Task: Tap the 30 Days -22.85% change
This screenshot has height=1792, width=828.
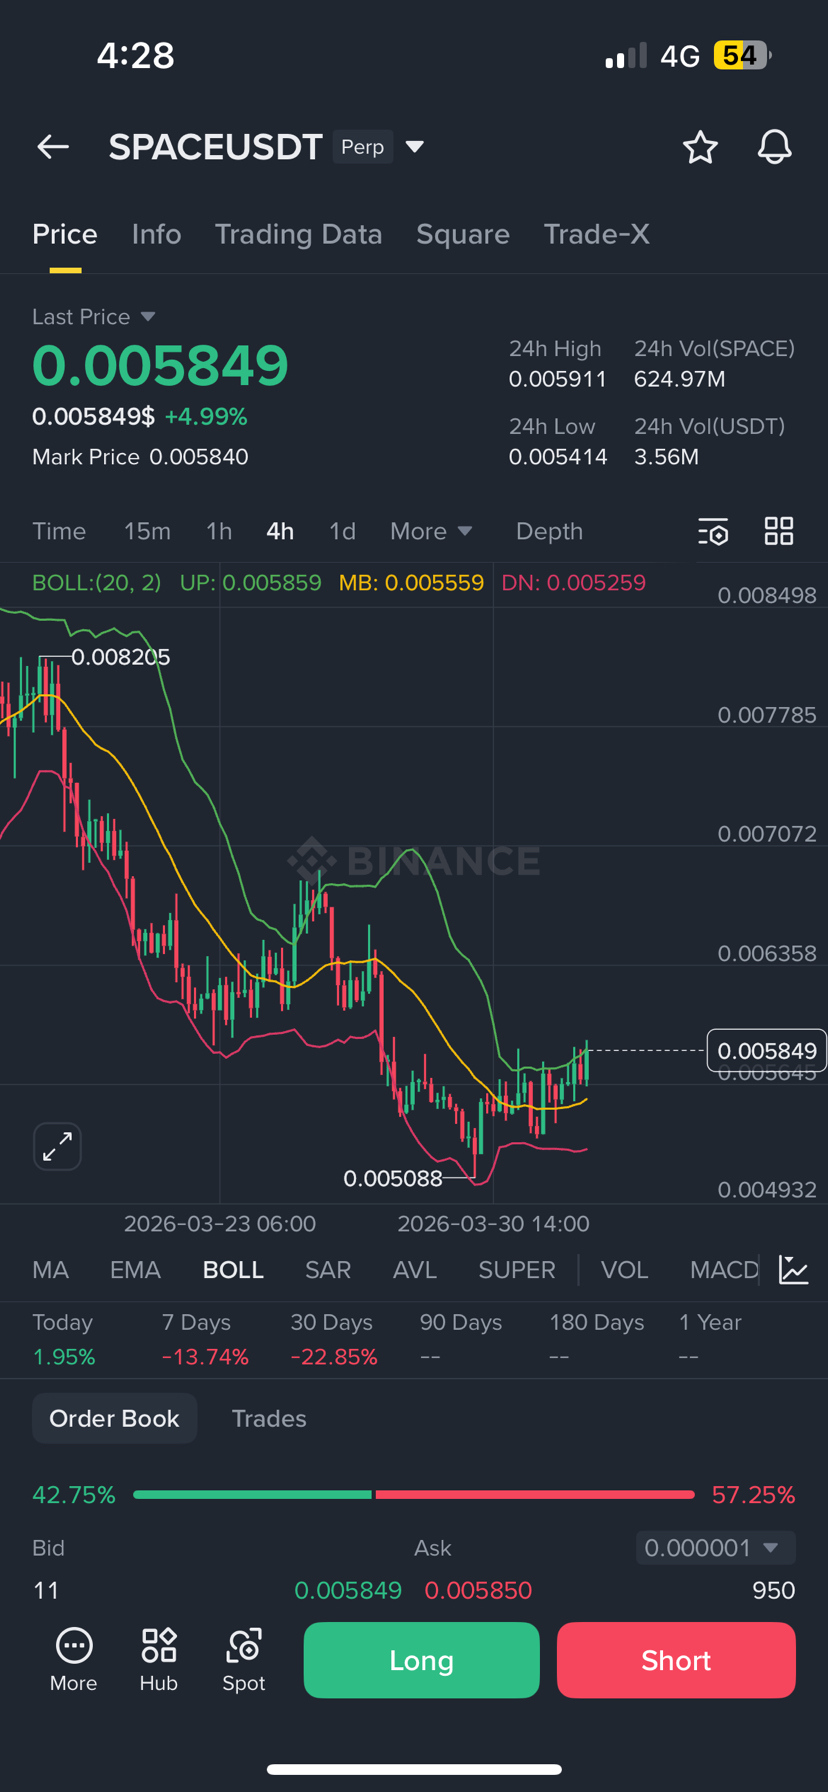Action: (334, 1357)
